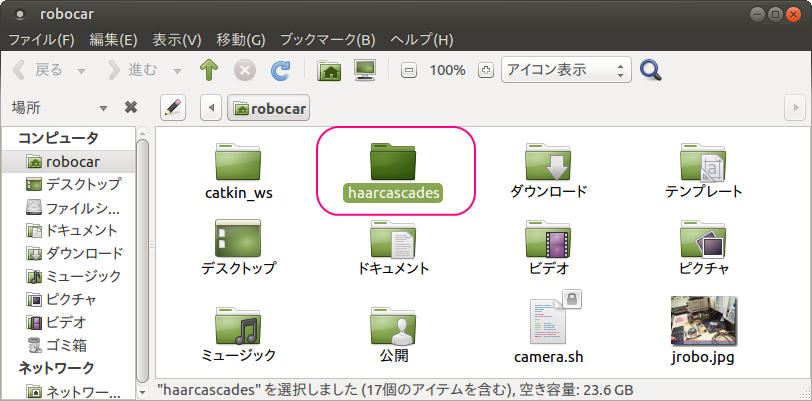Select the 公開 public folder icon

click(x=393, y=326)
